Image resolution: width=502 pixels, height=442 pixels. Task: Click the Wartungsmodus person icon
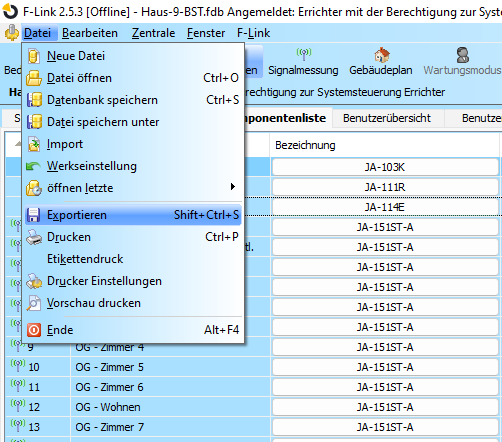463,55
